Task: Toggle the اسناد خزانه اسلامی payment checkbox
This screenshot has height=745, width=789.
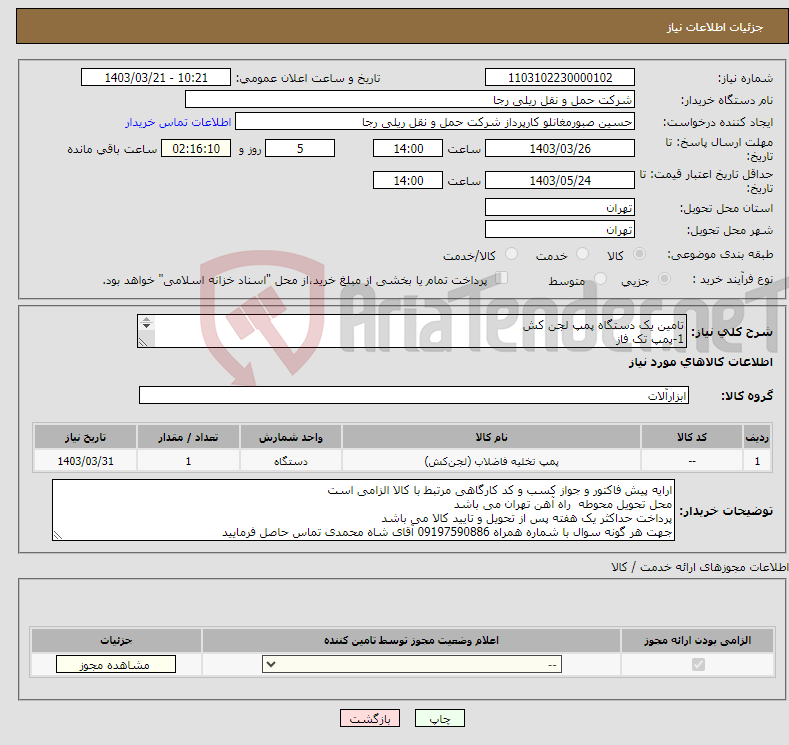Action: point(501,278)
